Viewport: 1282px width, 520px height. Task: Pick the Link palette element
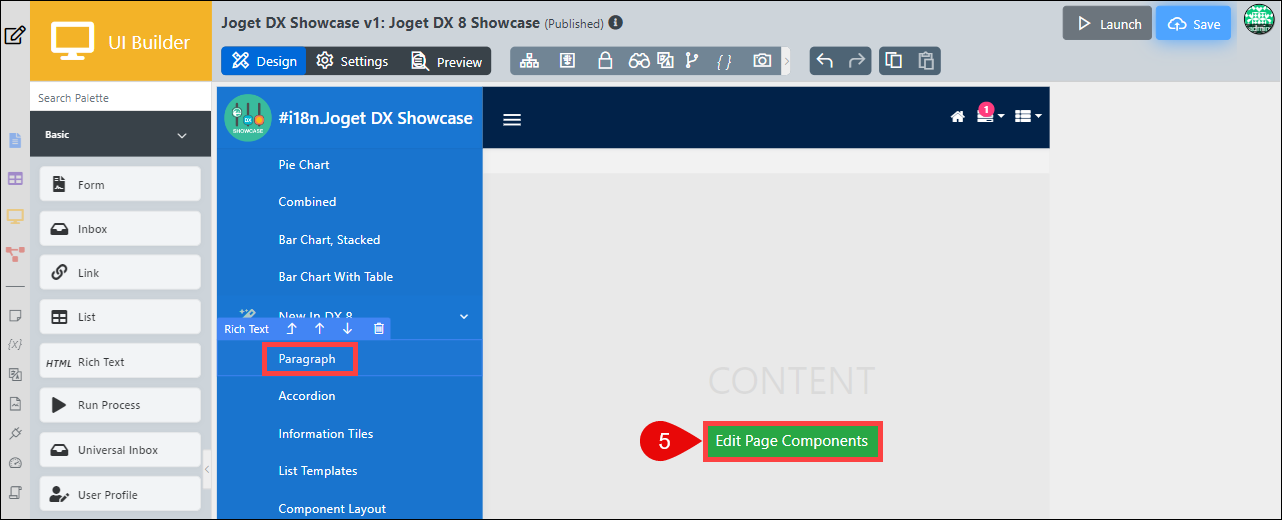120,273
